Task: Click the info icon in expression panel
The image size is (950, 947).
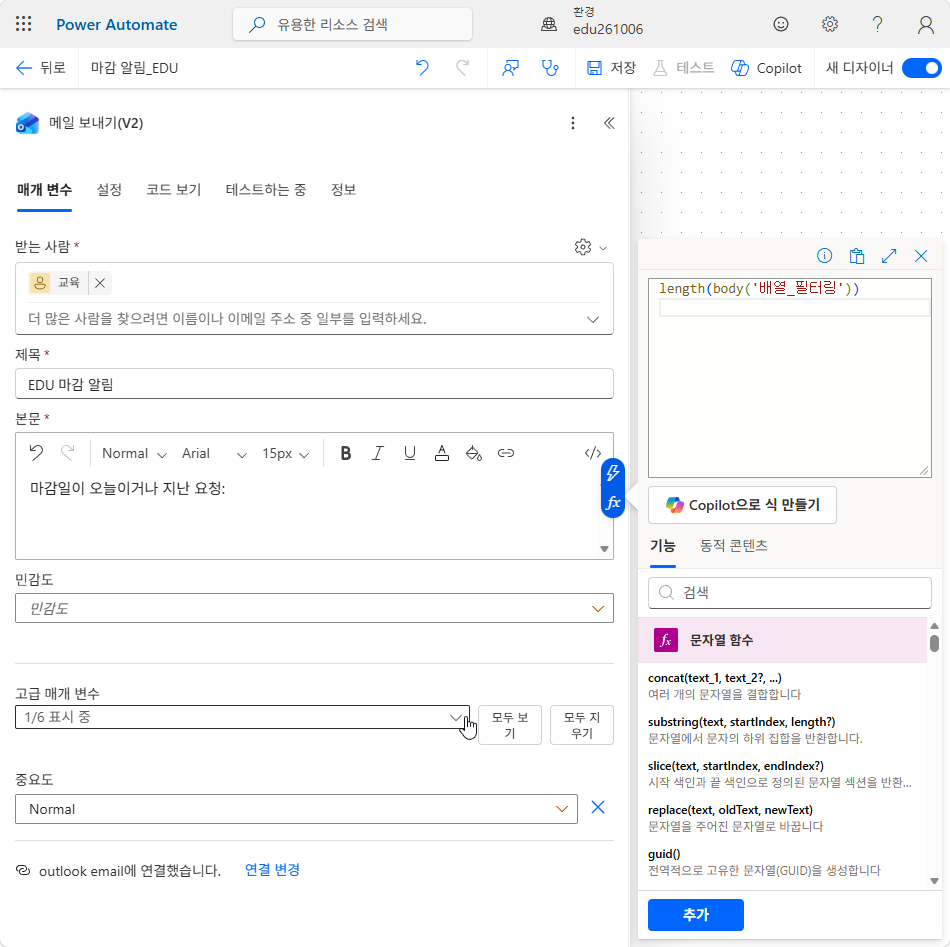Action: (x=824, y=256)
